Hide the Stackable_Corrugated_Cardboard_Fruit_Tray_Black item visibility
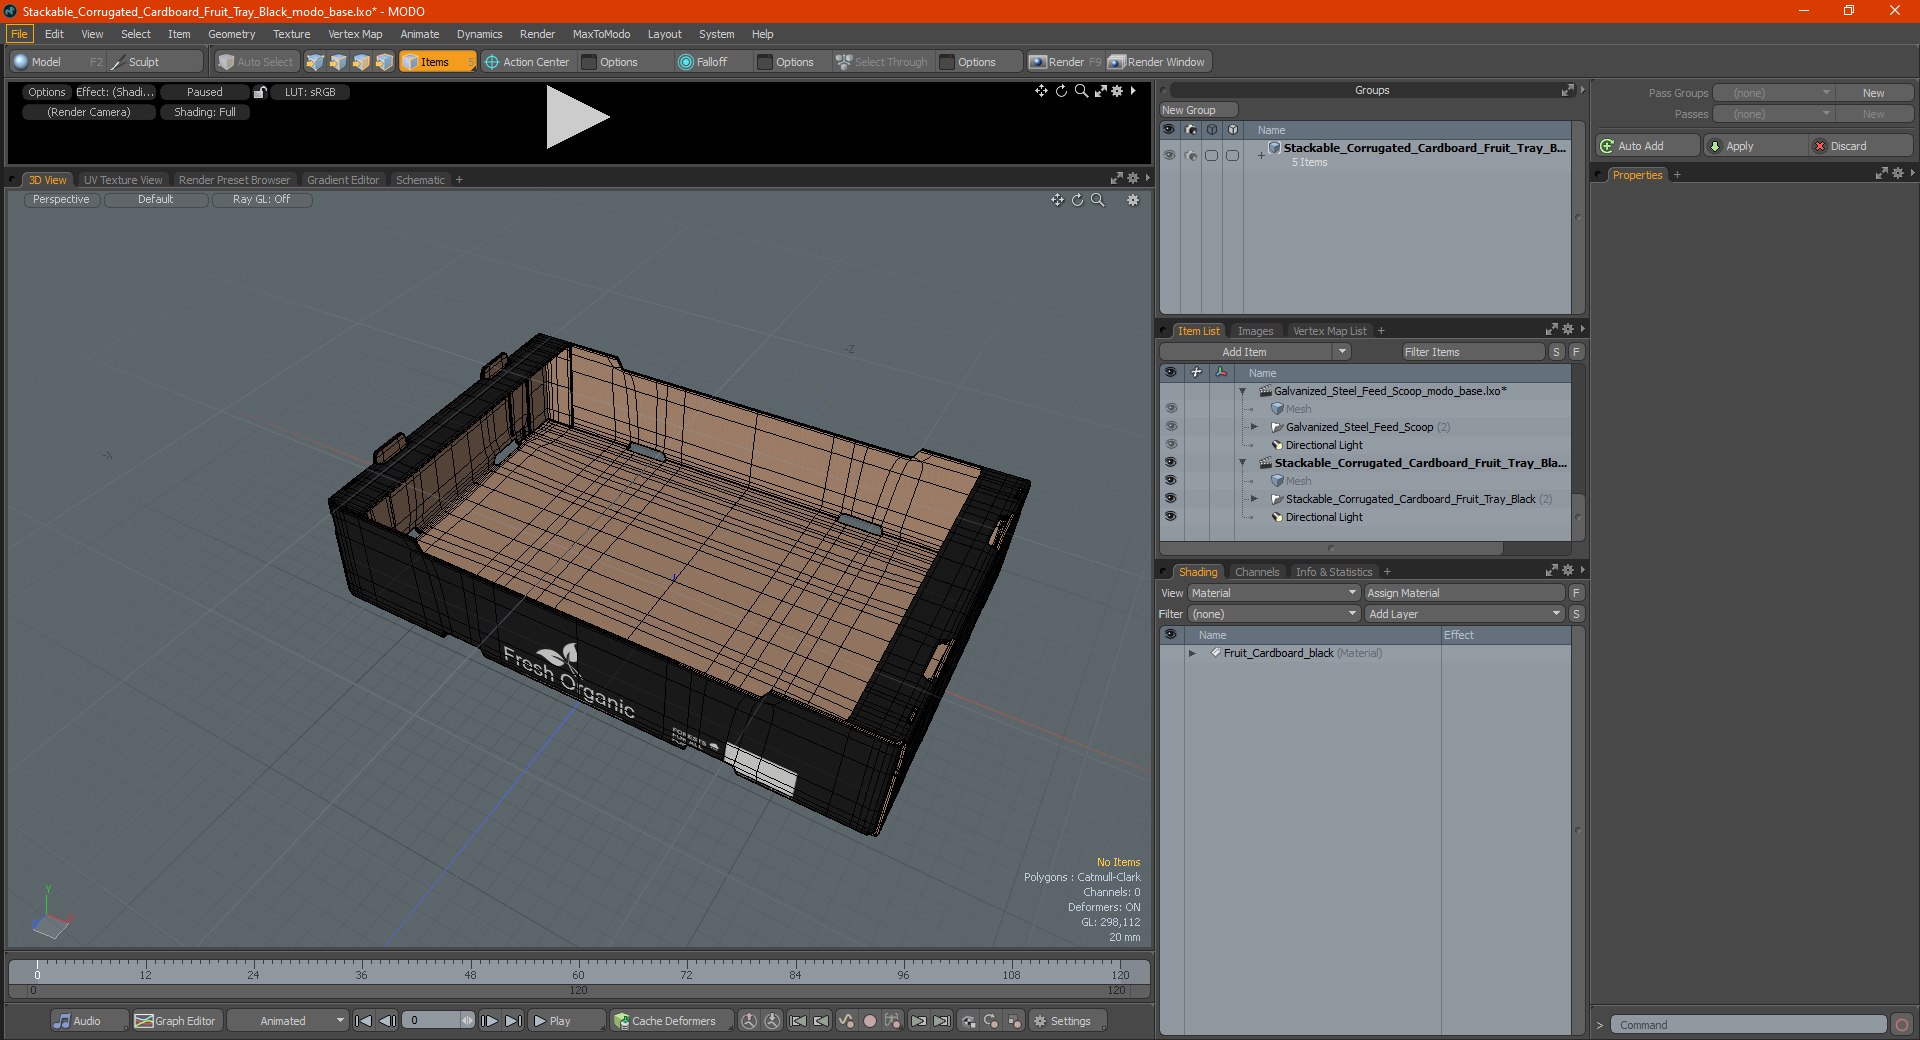Screen dimensions: 1920x1040 tap(1170, 499)
